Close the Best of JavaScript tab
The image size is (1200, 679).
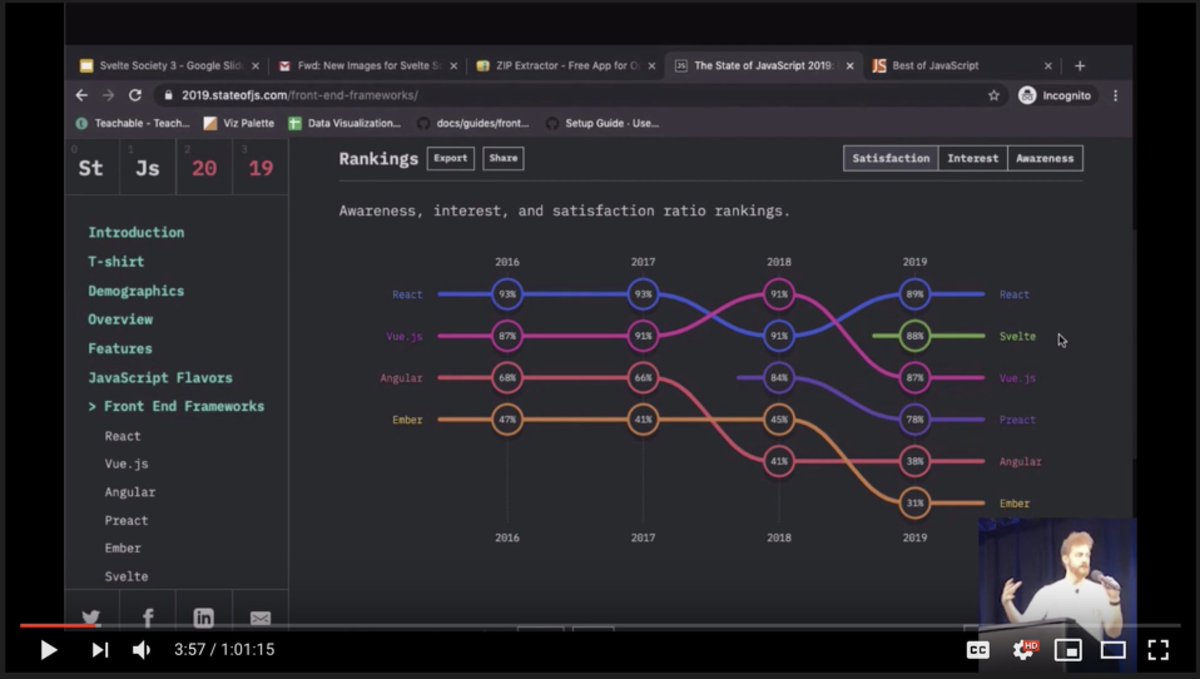pyautogui.click(x=1048, y=66)
